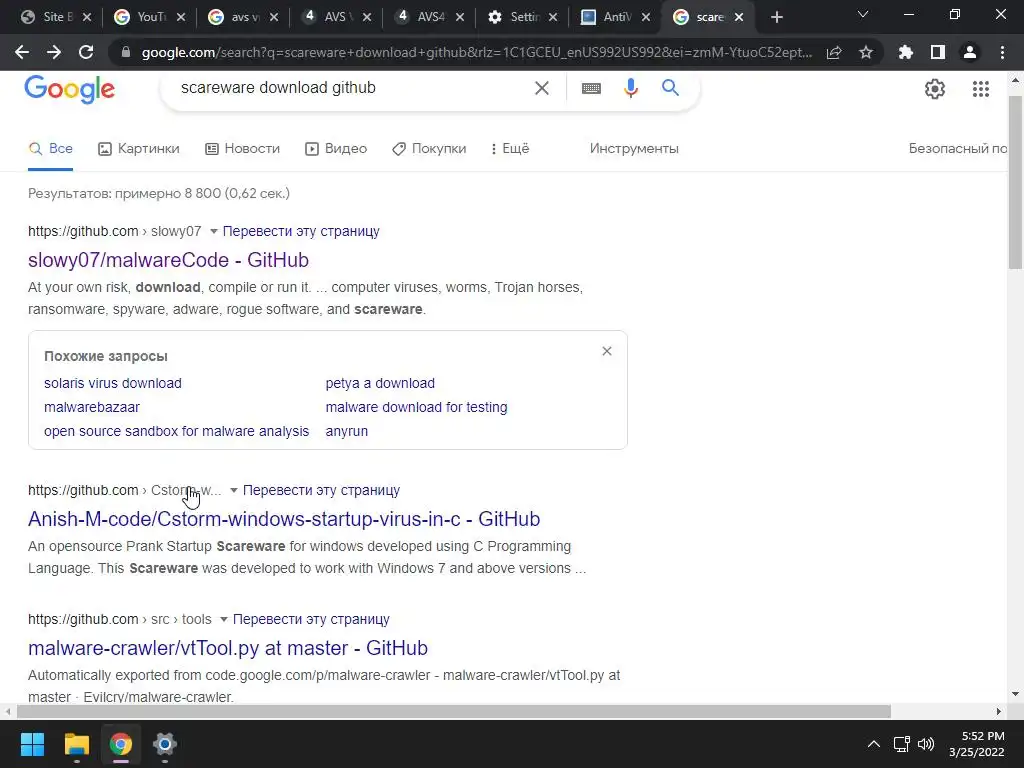
Task: Submit search with the magnifier icon
Action: point(671,88)
